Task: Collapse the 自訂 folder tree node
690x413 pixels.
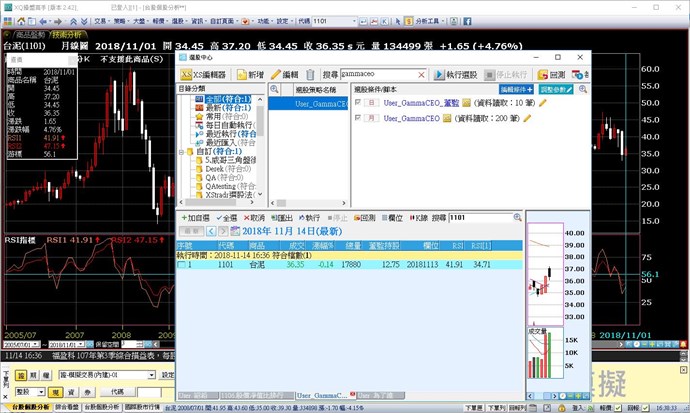Action: [182, 151]
